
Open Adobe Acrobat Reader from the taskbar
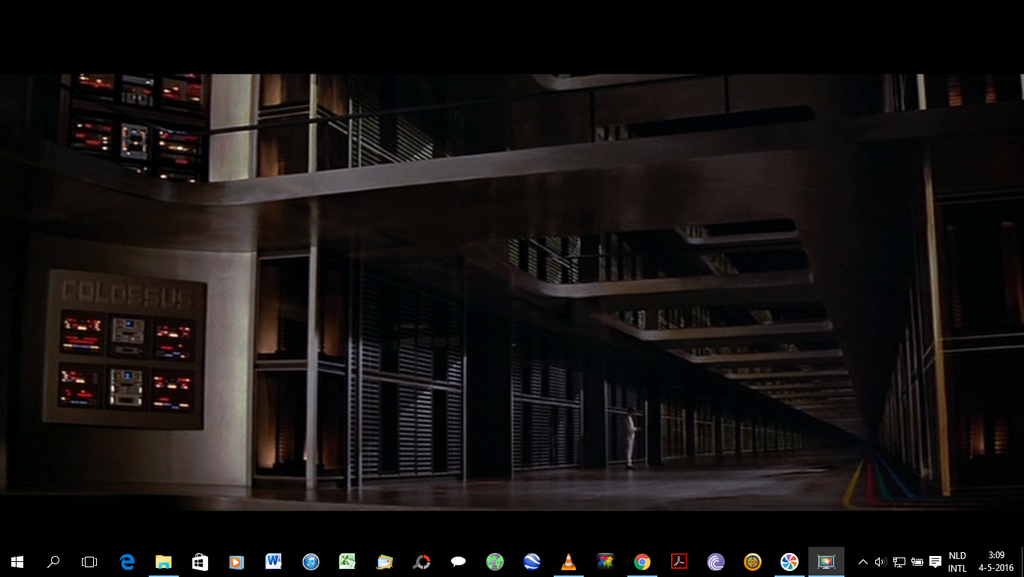[679, 561]
